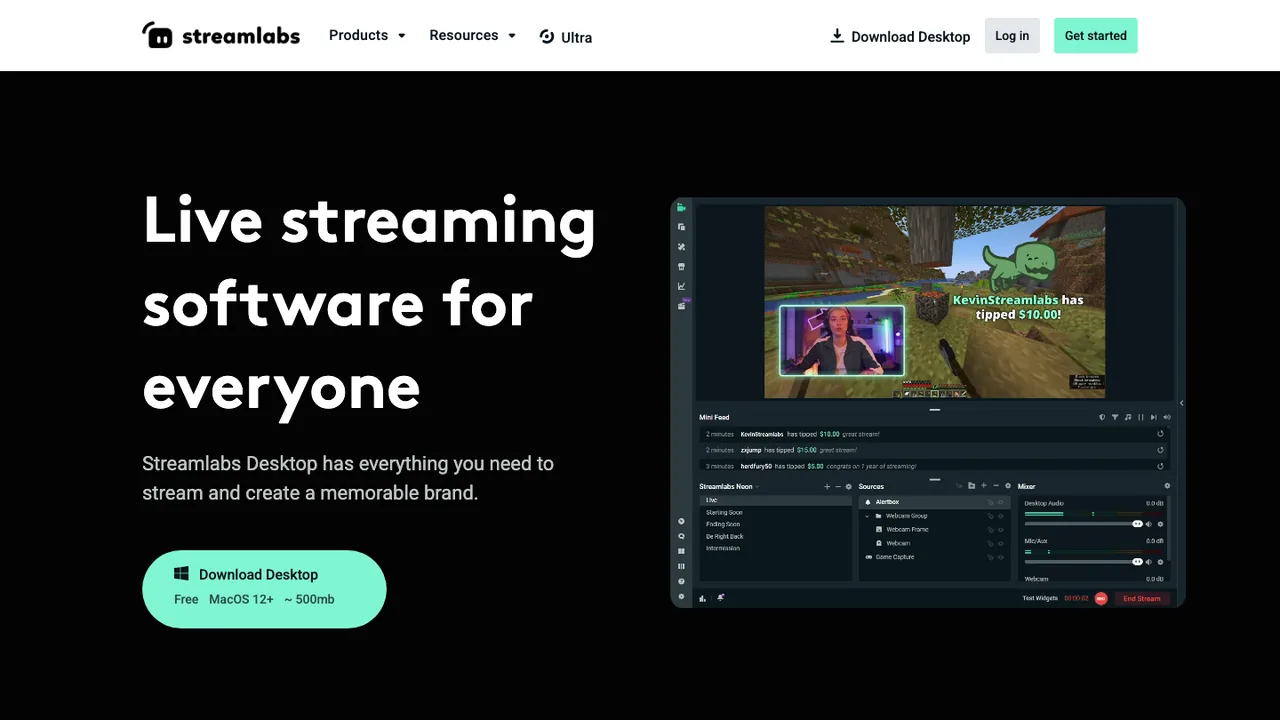Pause the Mini Feed alert queue
This screenshot has height=720, width=1280.
[1141, 417]
